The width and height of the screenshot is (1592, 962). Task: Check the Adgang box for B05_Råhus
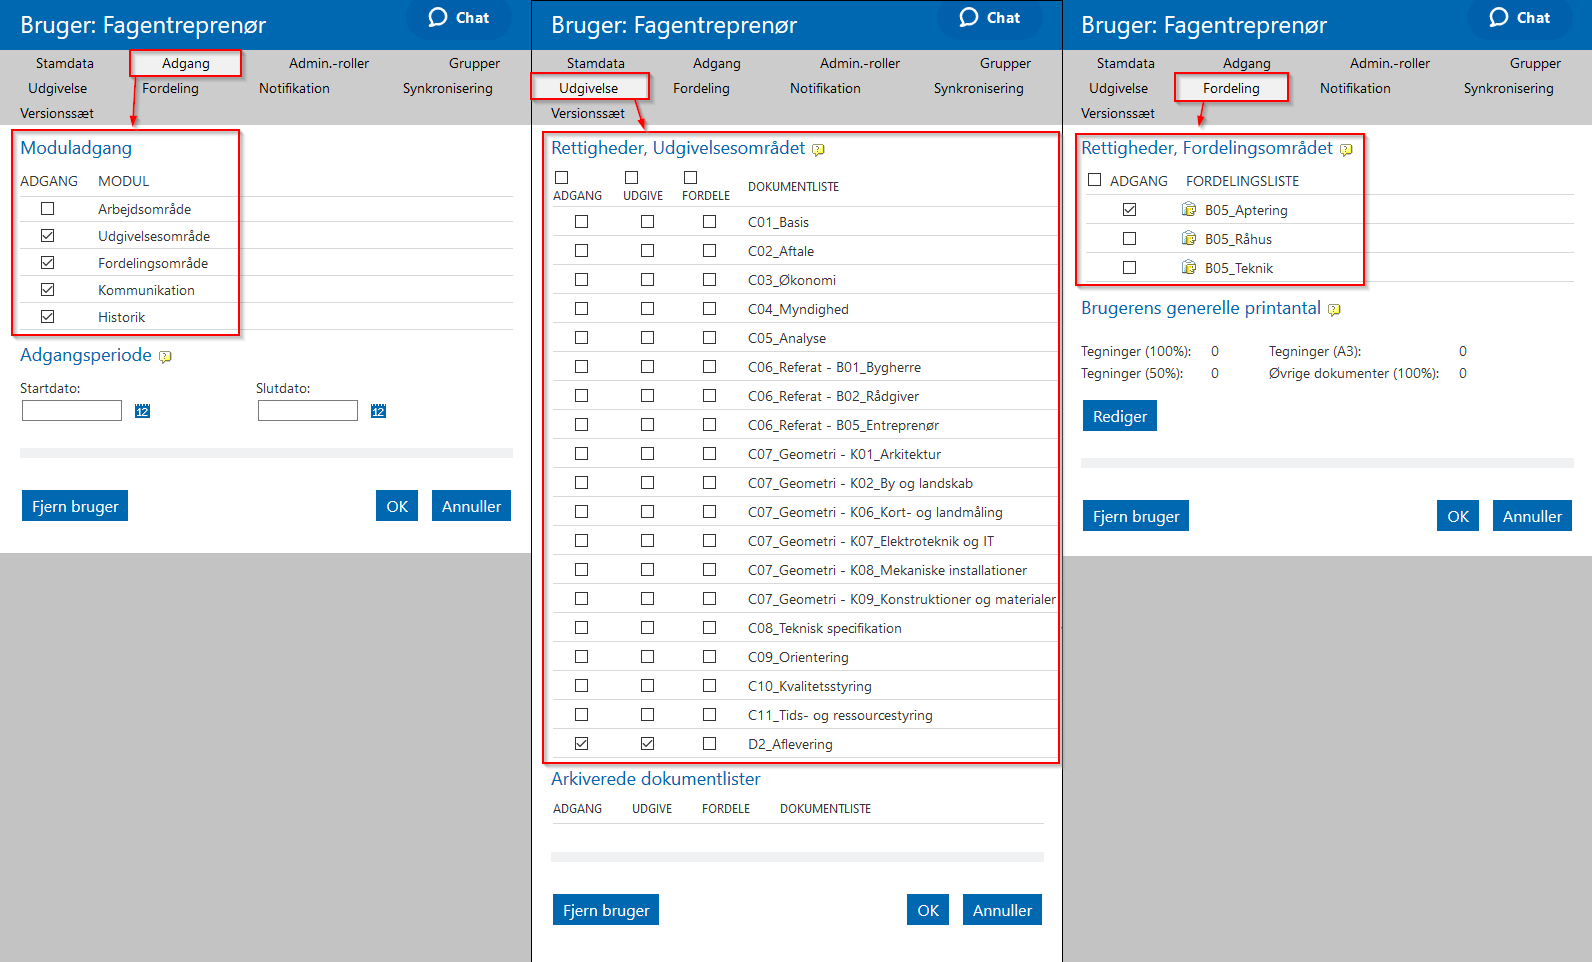tap(1129, 239)
